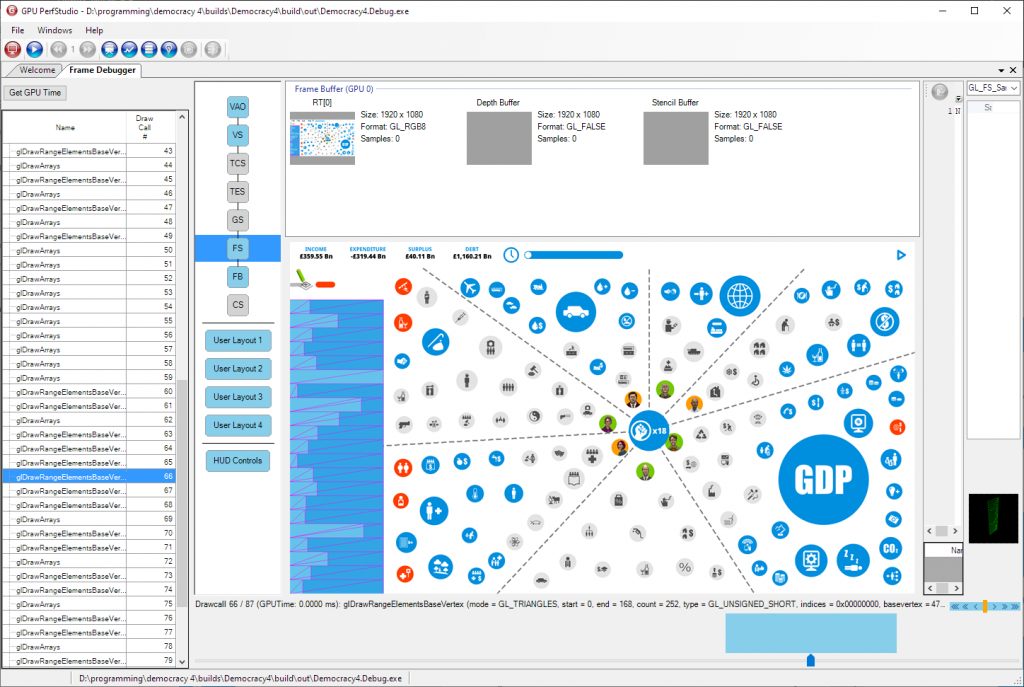Open HUD Controls
This screenshot has height=687, width=1024.
238,460
